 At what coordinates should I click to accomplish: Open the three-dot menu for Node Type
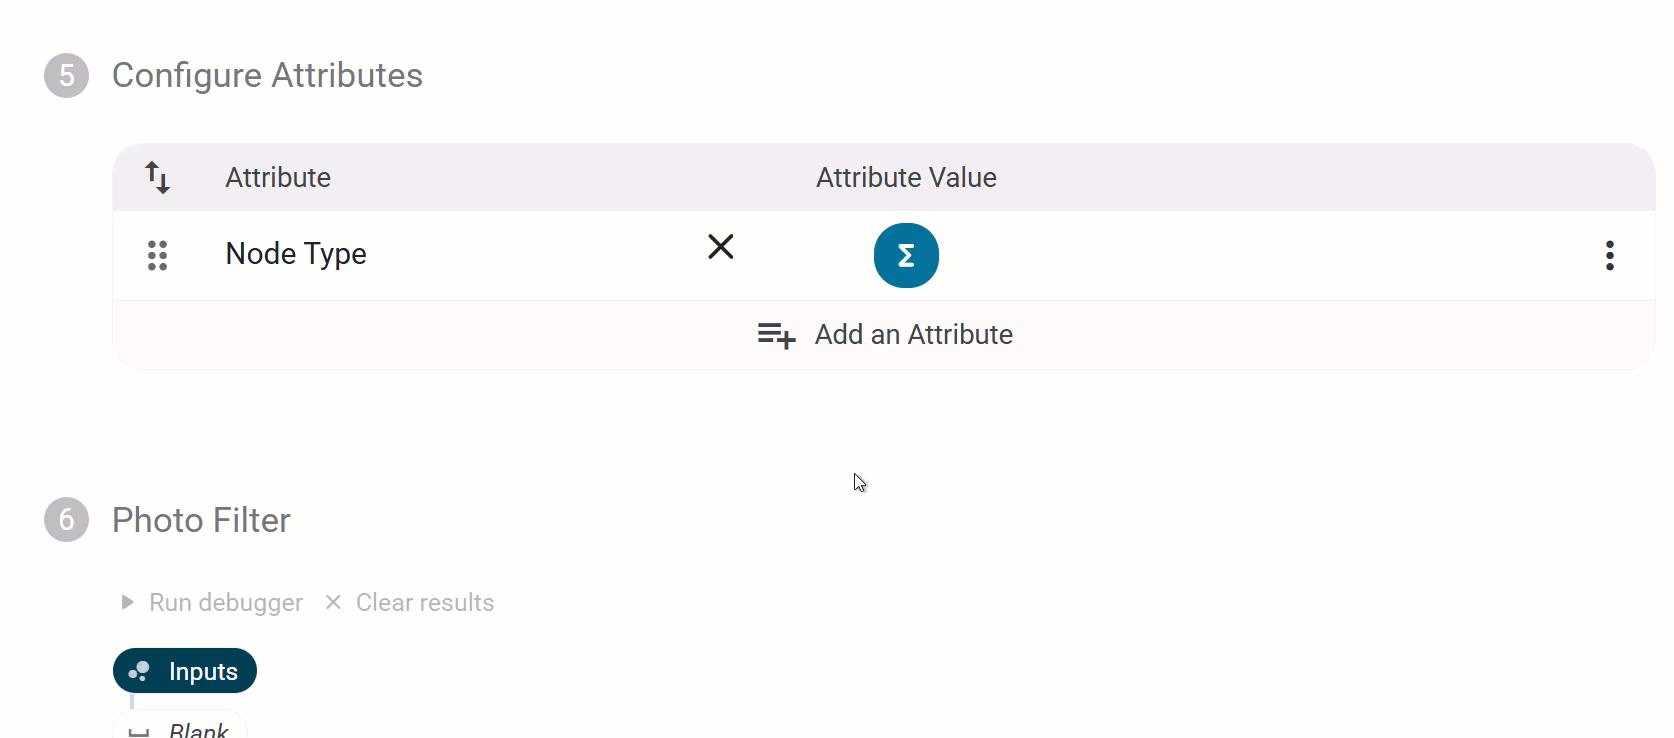point(1609,255)
